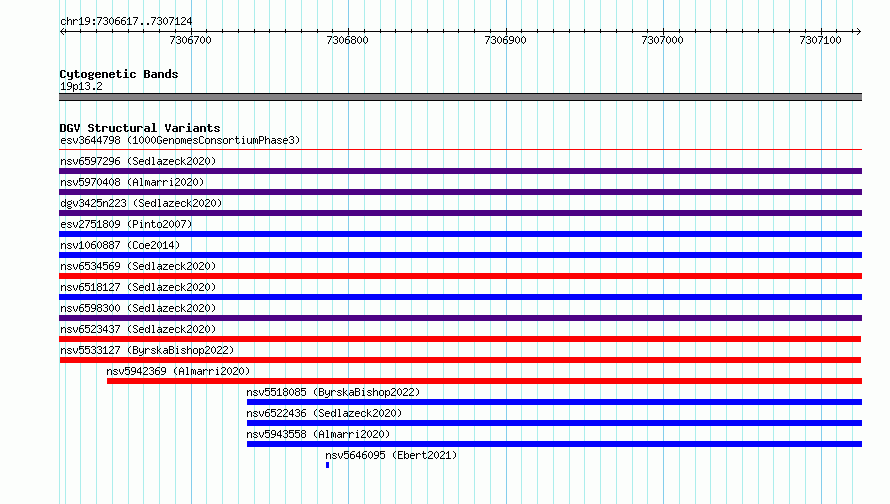Click the esv3644798 (1000GenomesConsortiumPhase3) label
The image size is (890, 504).
click(180, 140)
